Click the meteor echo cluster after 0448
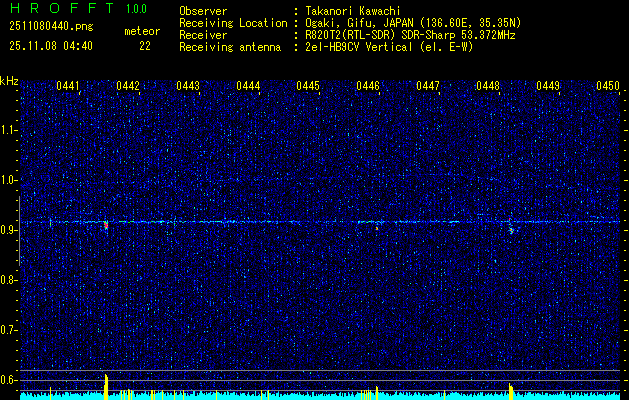The height and width of the screenshot is (400, 629). (x=511, y=229)
